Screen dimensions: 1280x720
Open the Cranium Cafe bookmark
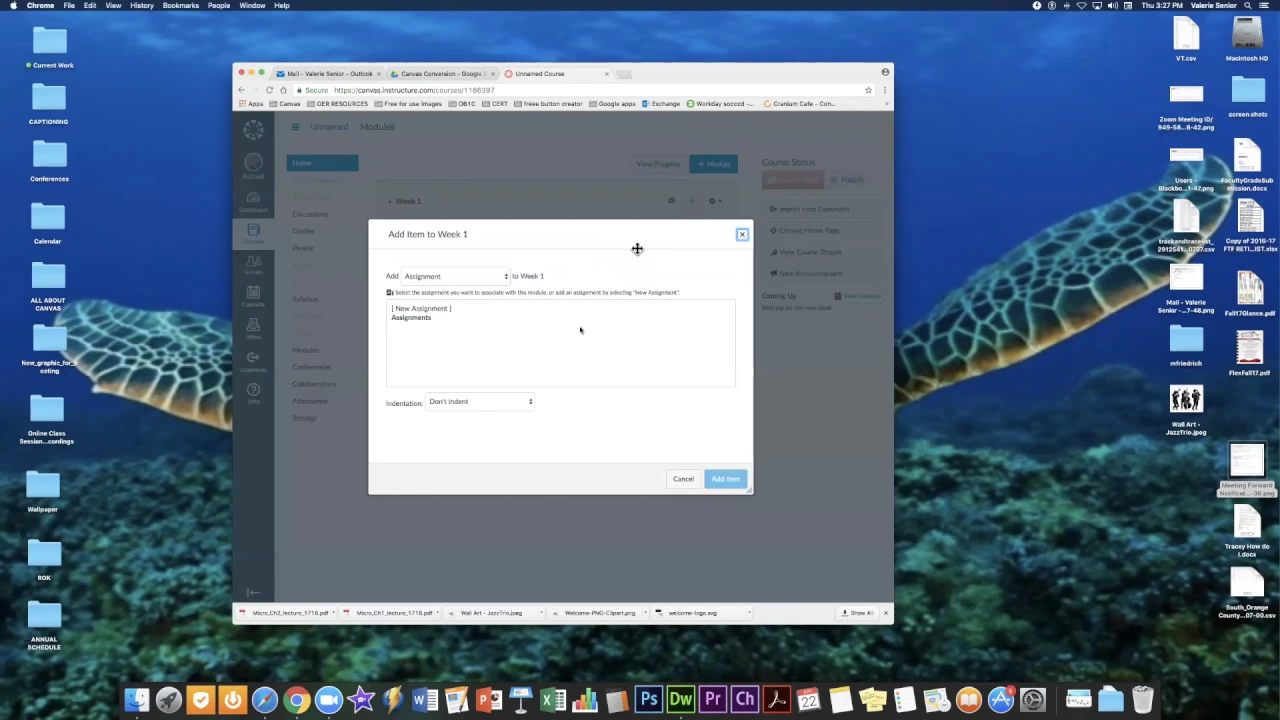[799, 104]
